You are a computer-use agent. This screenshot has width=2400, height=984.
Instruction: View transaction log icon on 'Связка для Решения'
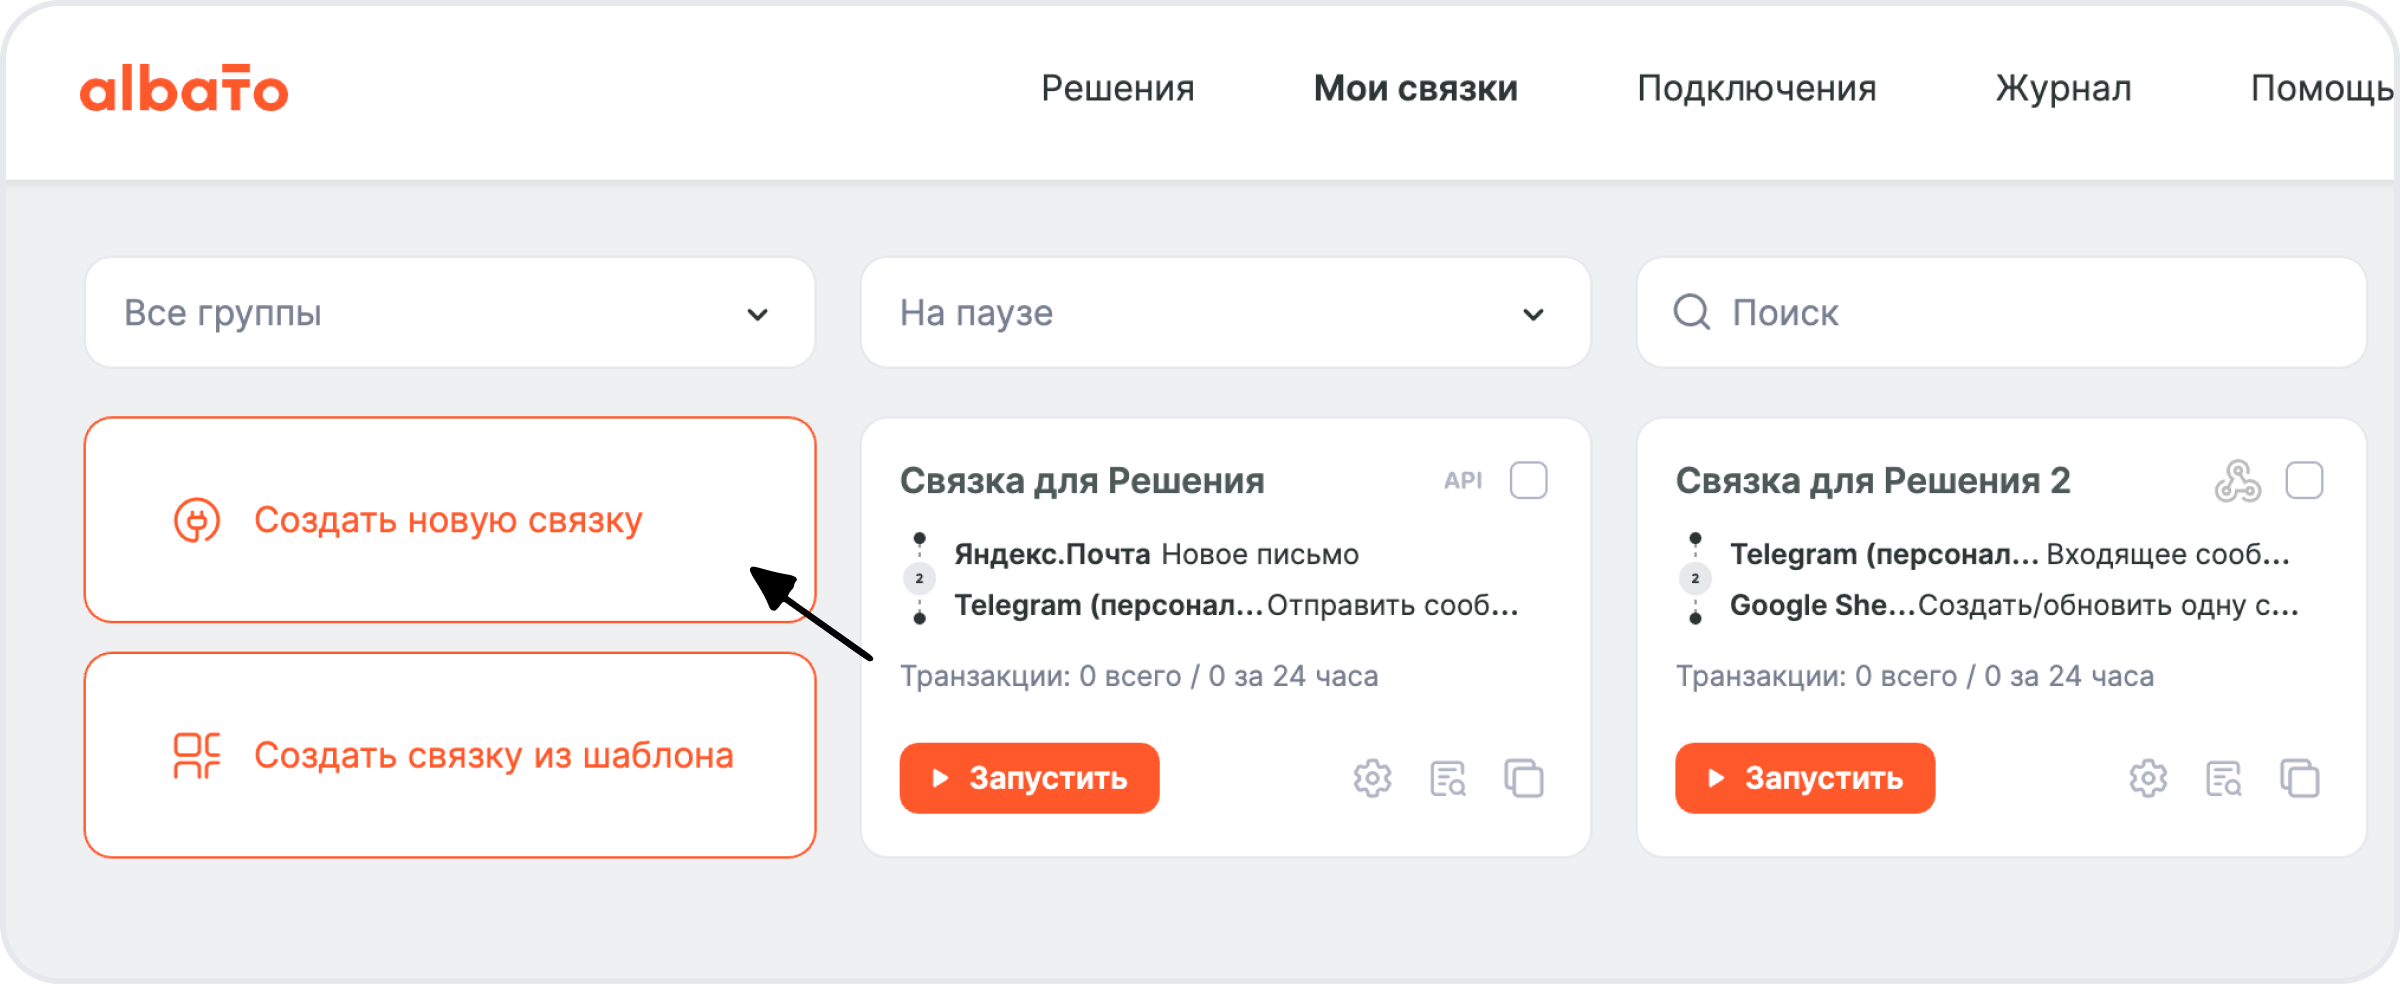coord(1448,777)
